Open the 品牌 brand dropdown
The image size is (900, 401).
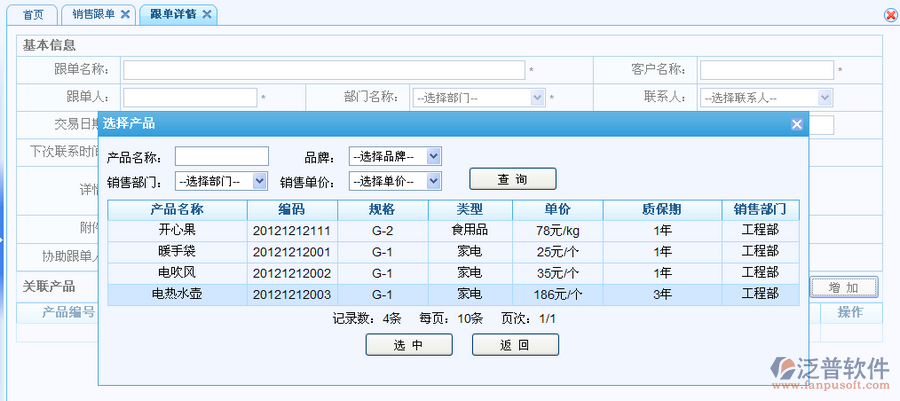pyautogui.click(x=395, y=156)
